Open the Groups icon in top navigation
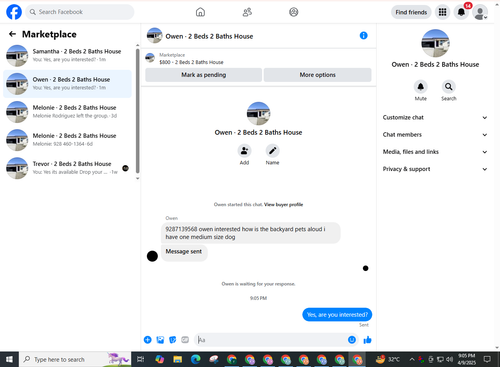 [294, 12]
